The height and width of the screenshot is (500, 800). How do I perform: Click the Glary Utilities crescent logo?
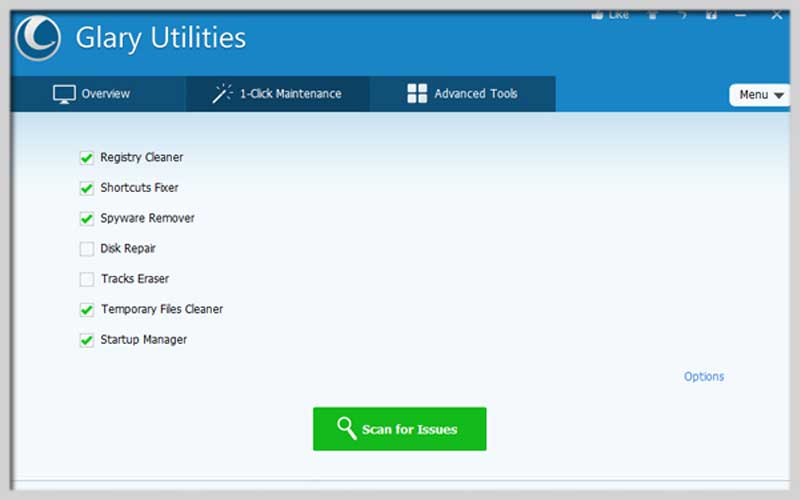(38, 38)
